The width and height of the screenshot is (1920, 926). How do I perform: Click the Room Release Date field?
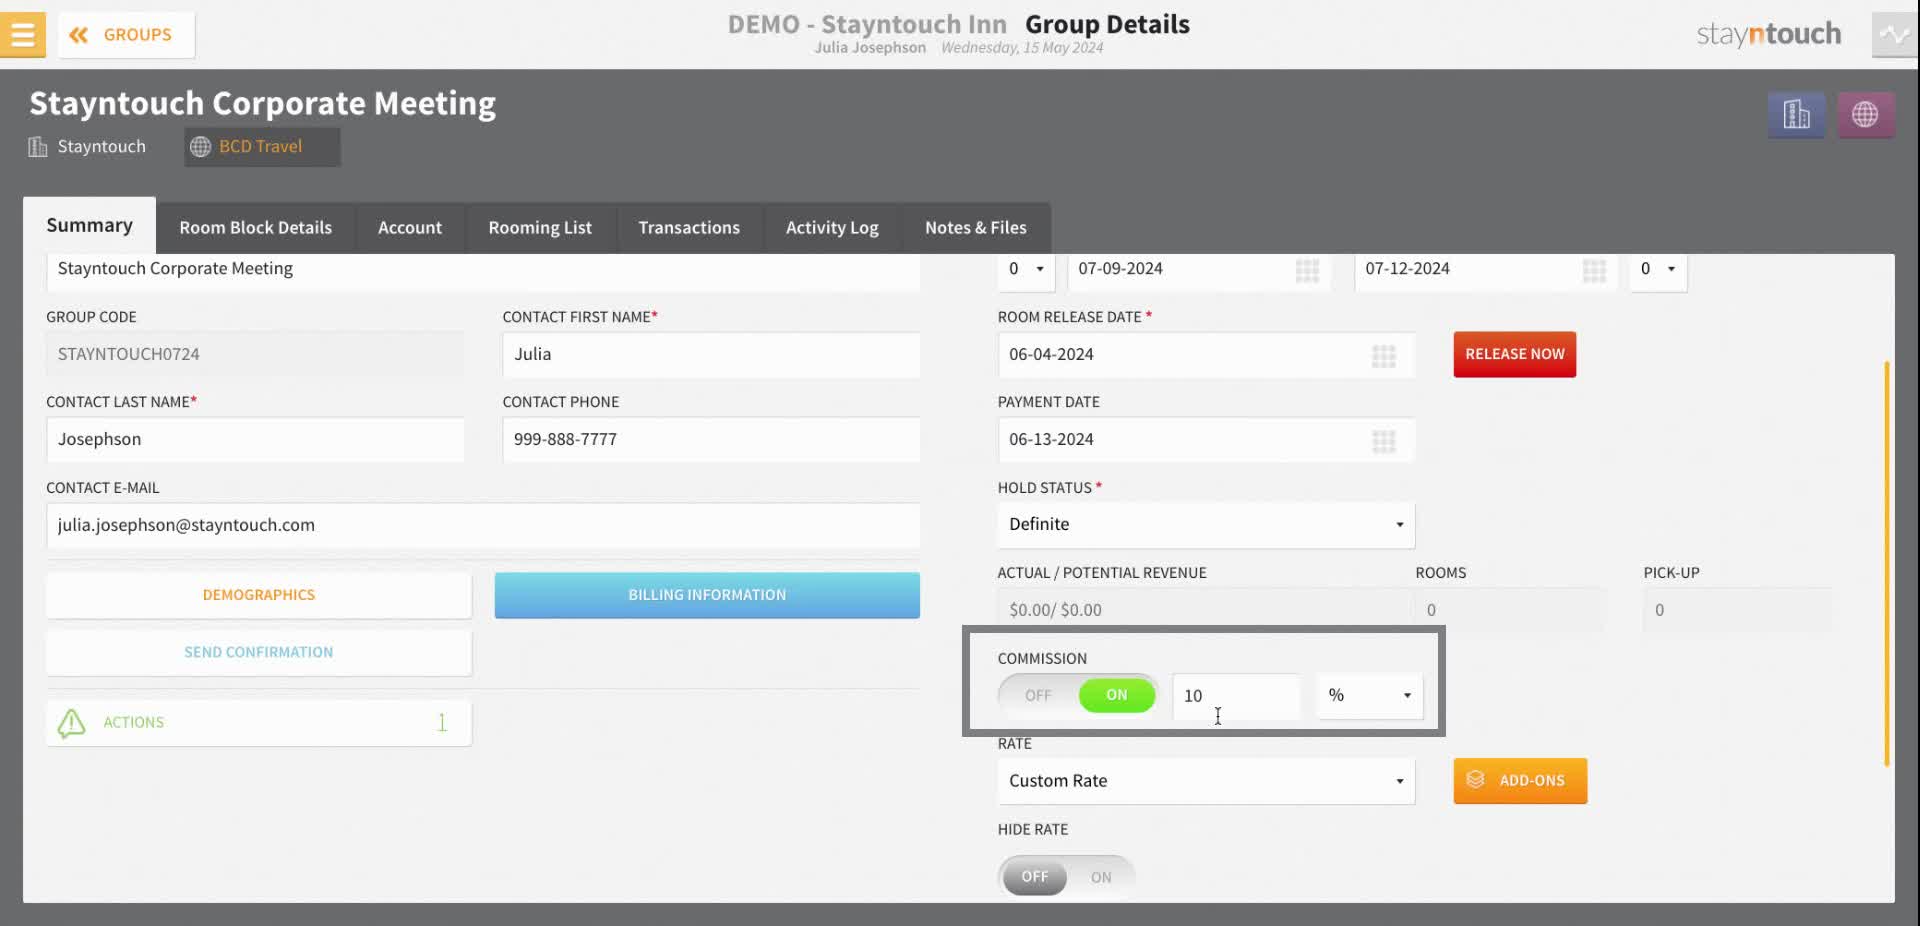point(1206,355)
